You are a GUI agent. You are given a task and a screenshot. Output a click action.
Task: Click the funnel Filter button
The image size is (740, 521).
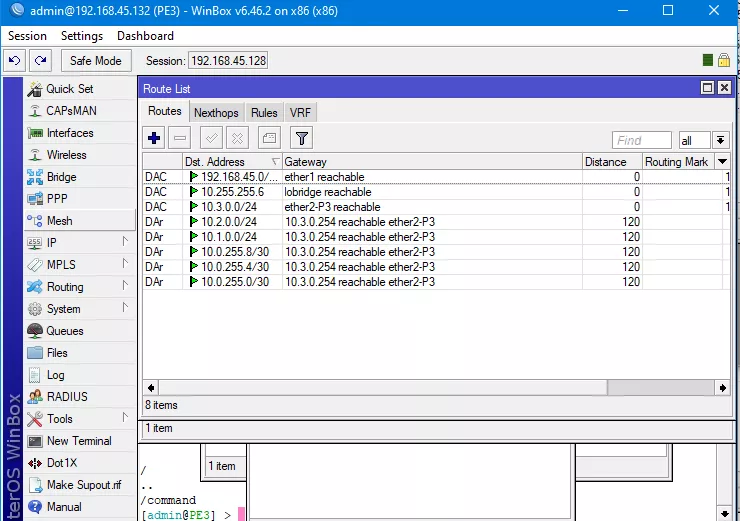302,138
